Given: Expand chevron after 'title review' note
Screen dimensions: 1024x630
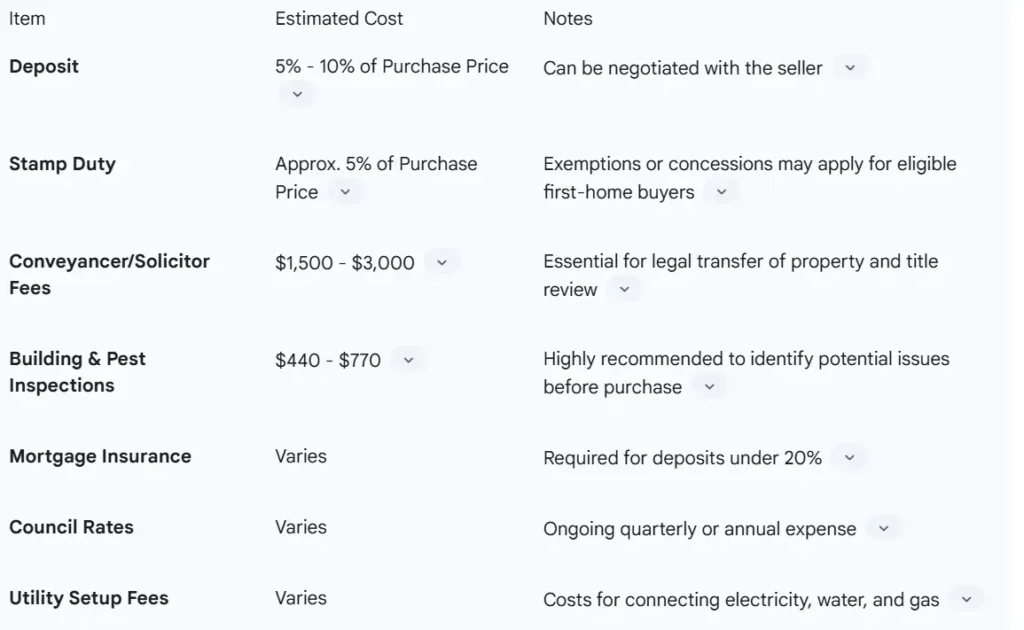Looking at the screenshot, I should (624, 290).
